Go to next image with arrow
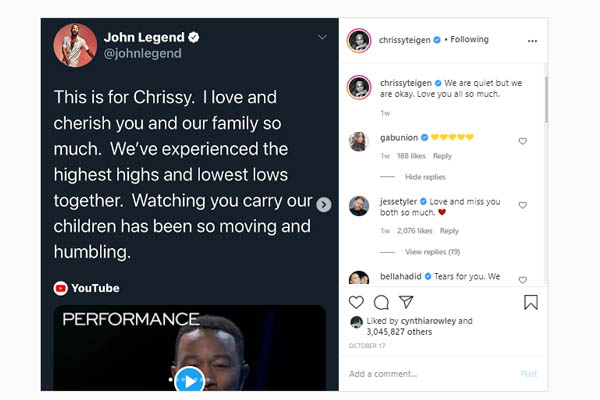 (324, 204)
